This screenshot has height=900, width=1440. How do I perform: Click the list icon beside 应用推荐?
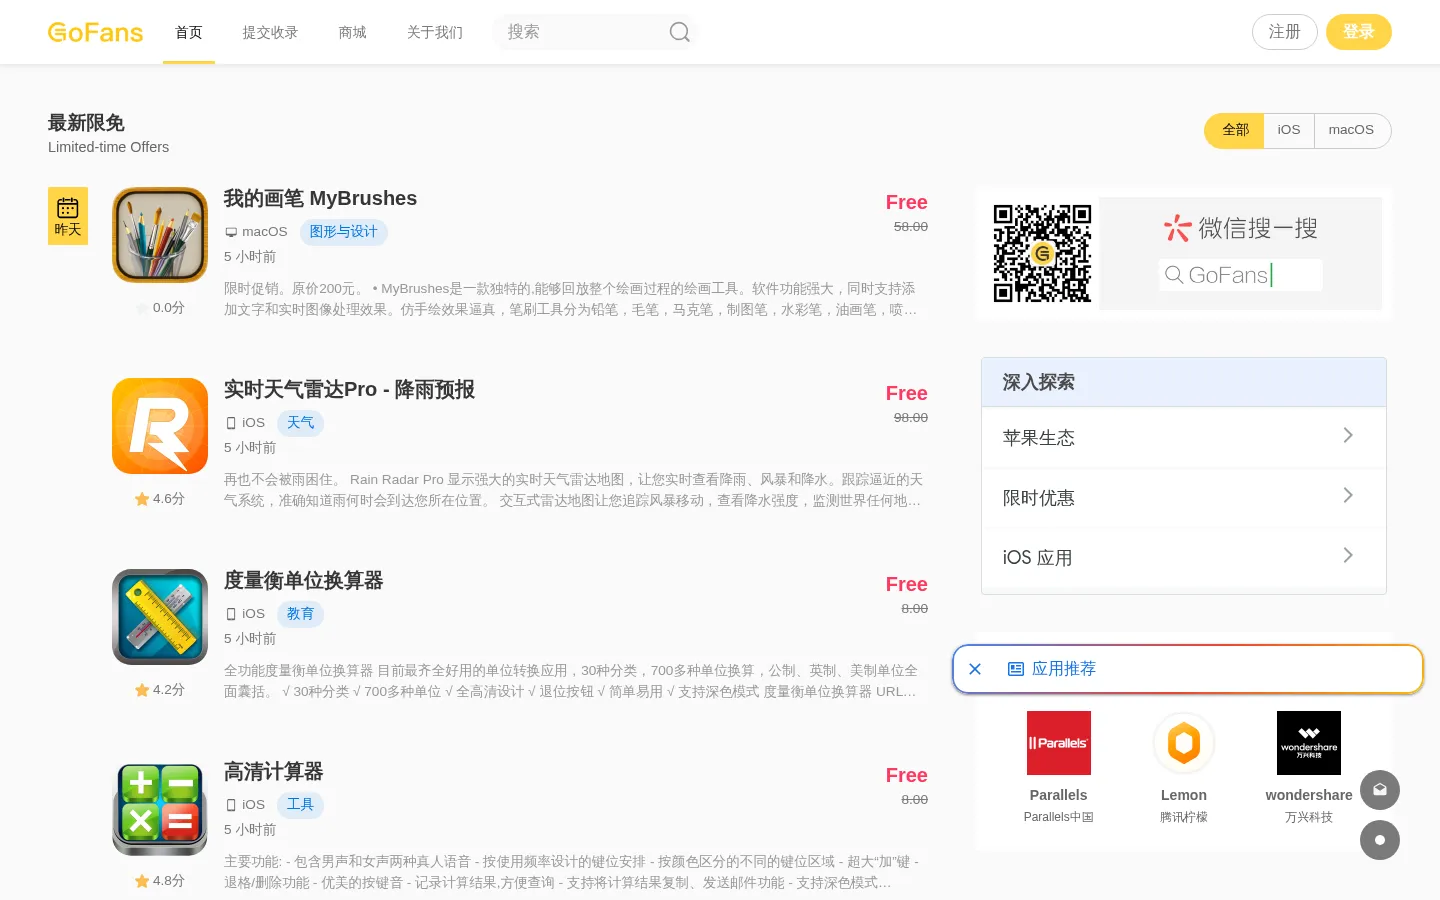(x=1016, y=669)
